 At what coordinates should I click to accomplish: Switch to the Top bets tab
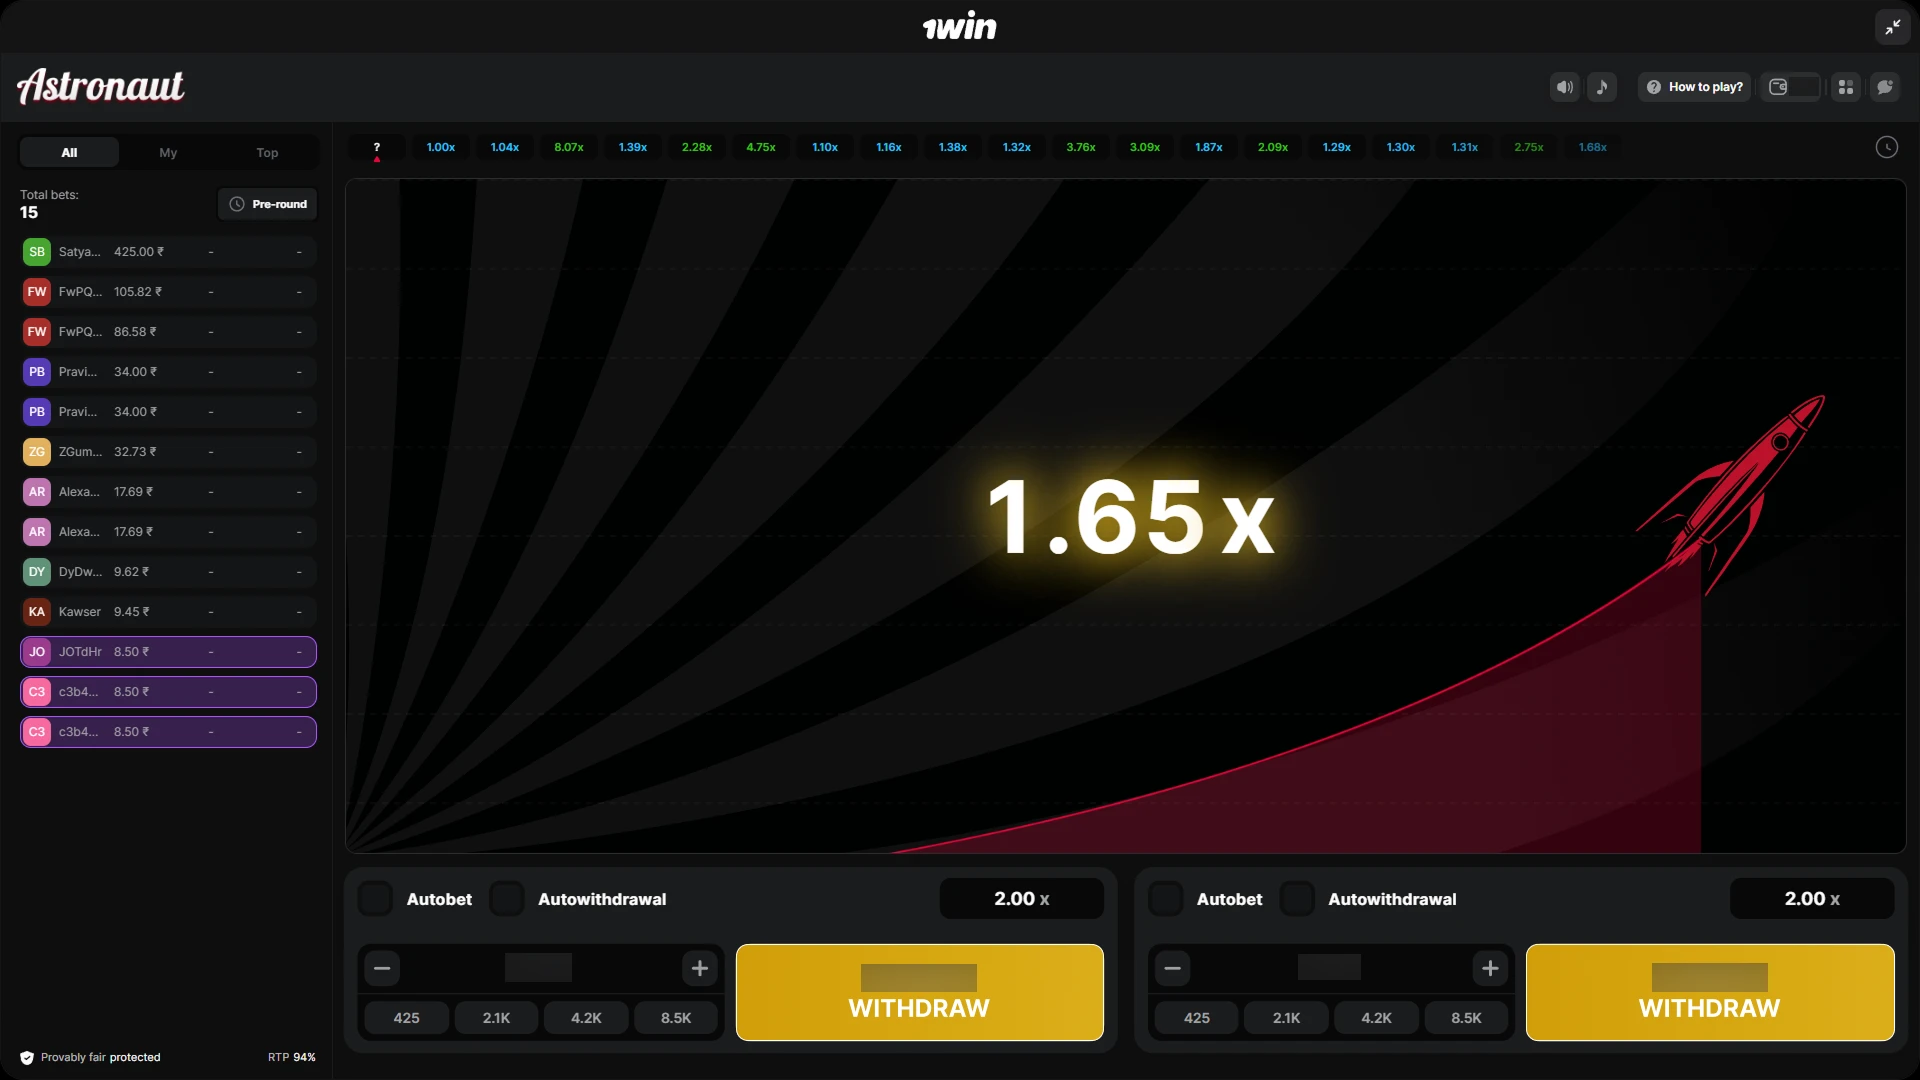(x=267, y=153)
